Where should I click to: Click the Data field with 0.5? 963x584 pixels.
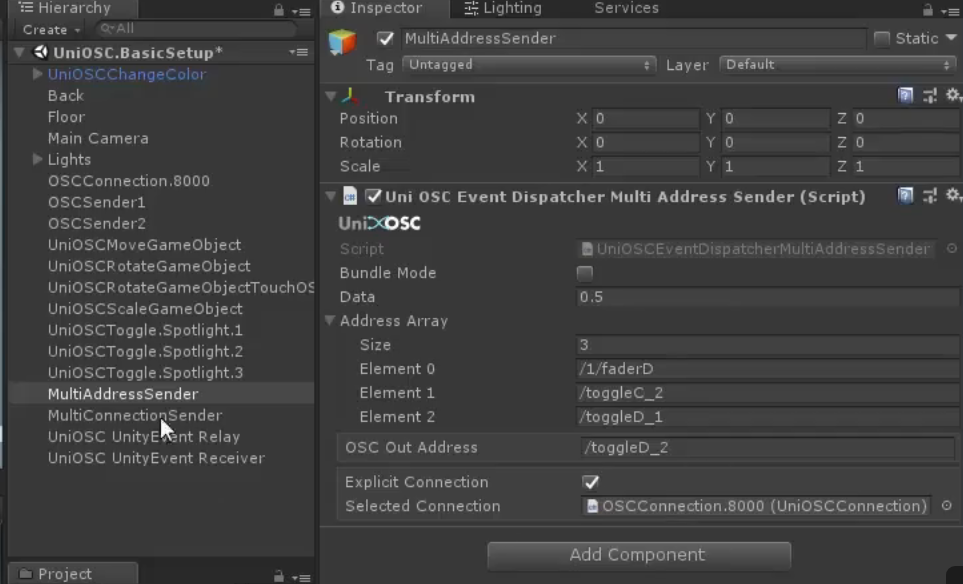(768, 297)
